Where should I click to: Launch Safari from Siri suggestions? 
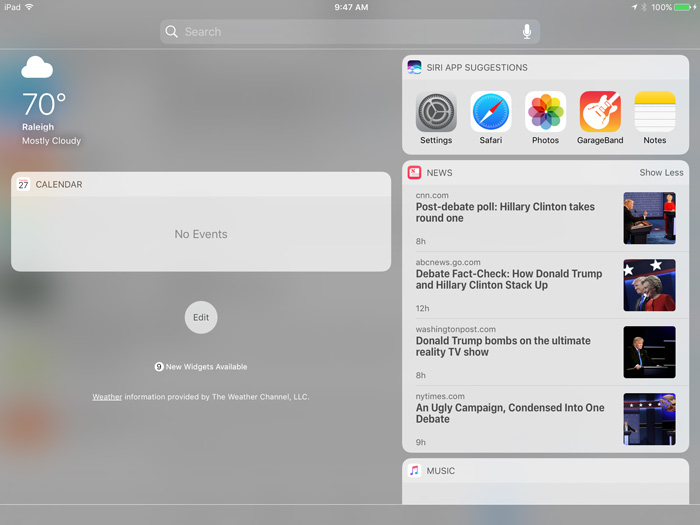(491, 112)
